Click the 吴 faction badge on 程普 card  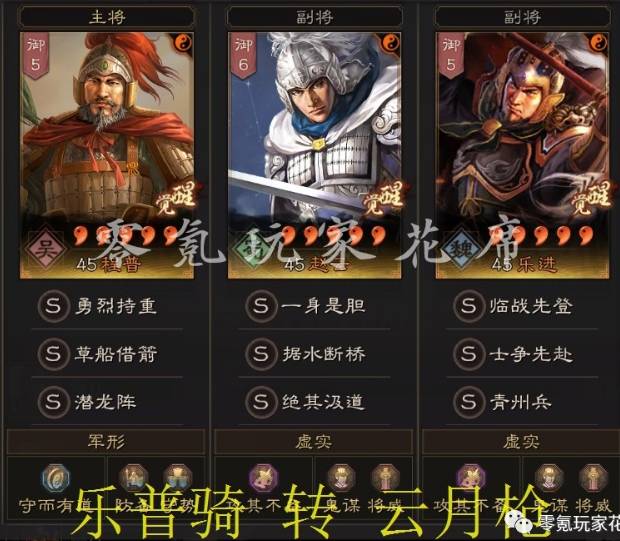45,250
